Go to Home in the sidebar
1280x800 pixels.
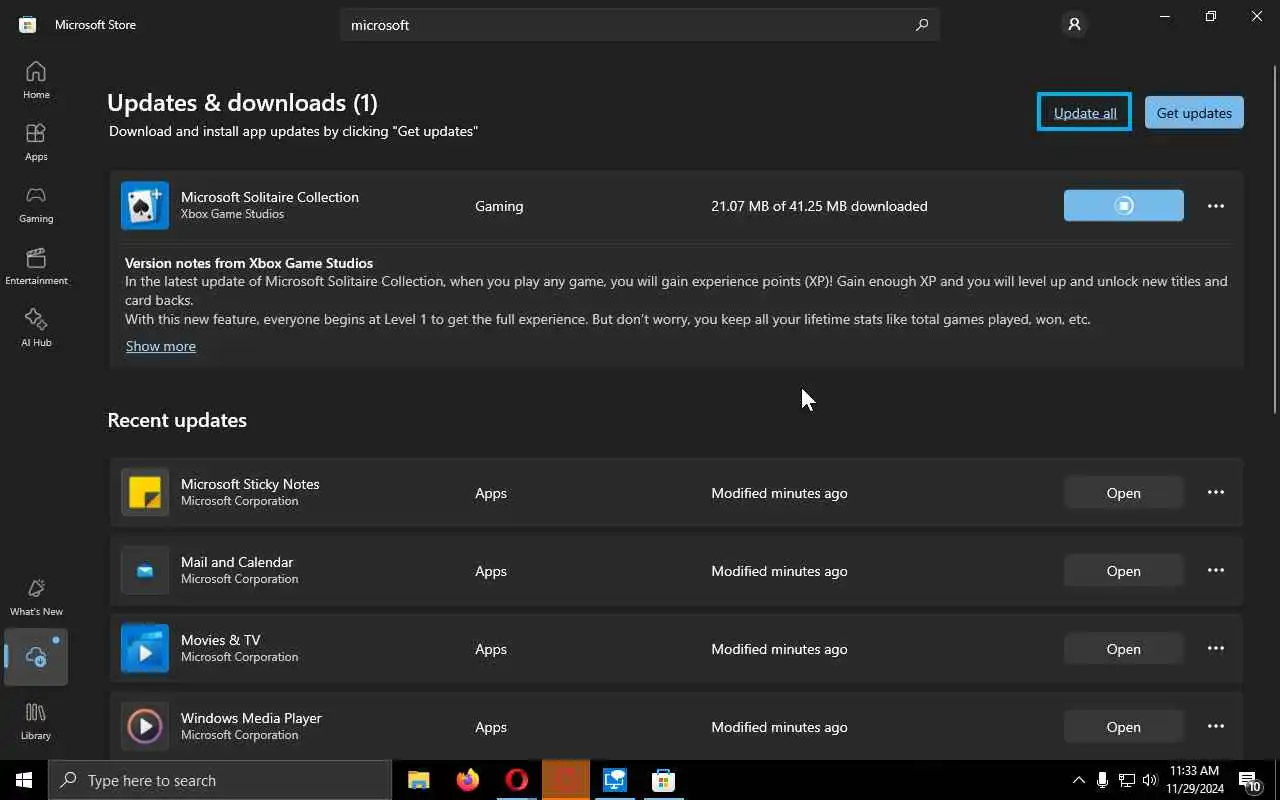click(36, 80)
